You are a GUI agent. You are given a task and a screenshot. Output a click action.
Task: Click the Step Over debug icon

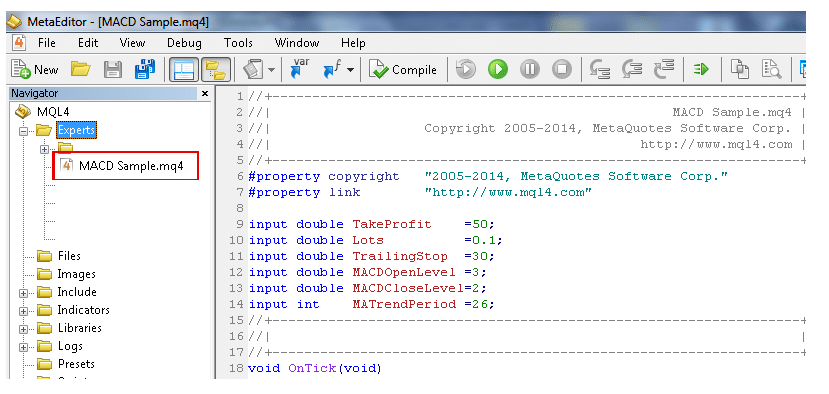point(632,69)
